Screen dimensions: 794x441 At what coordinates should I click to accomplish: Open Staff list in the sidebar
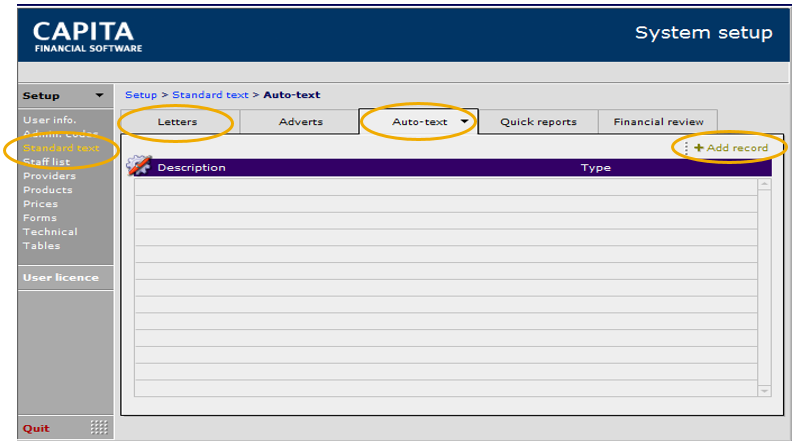[47, 162]
